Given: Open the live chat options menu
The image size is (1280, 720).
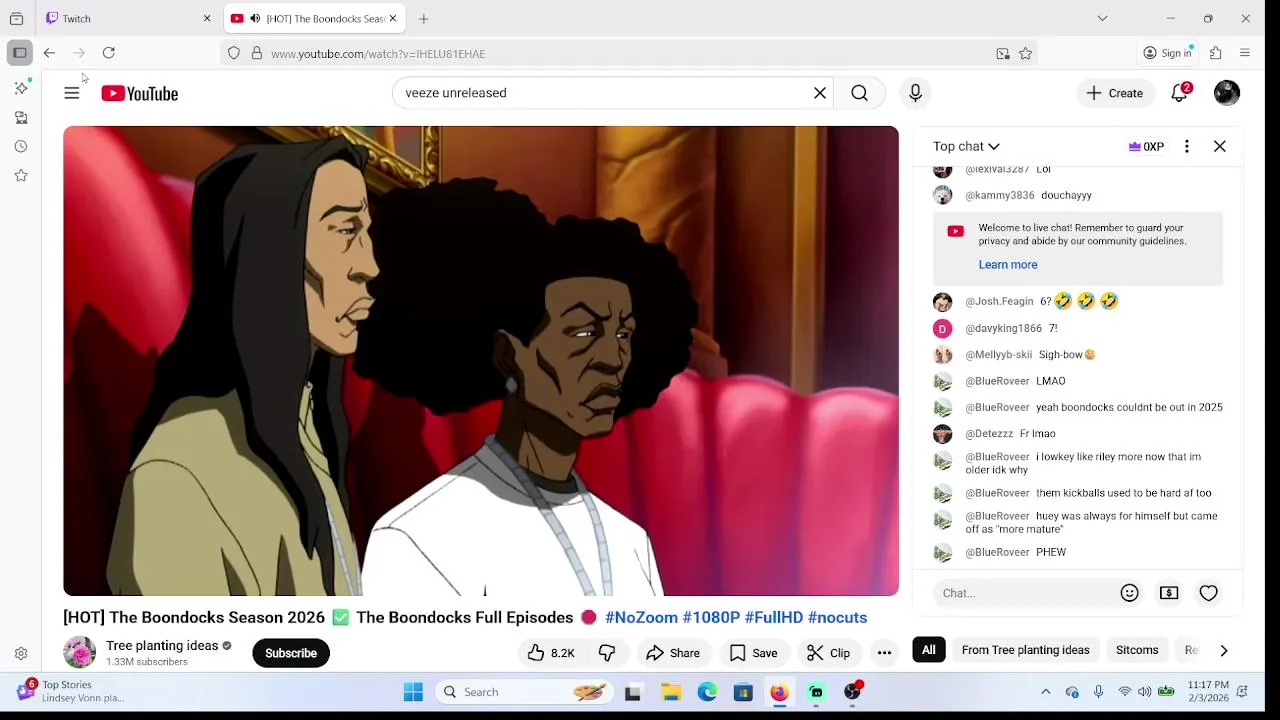Looking at the screenshot, I should (1187, 146).
